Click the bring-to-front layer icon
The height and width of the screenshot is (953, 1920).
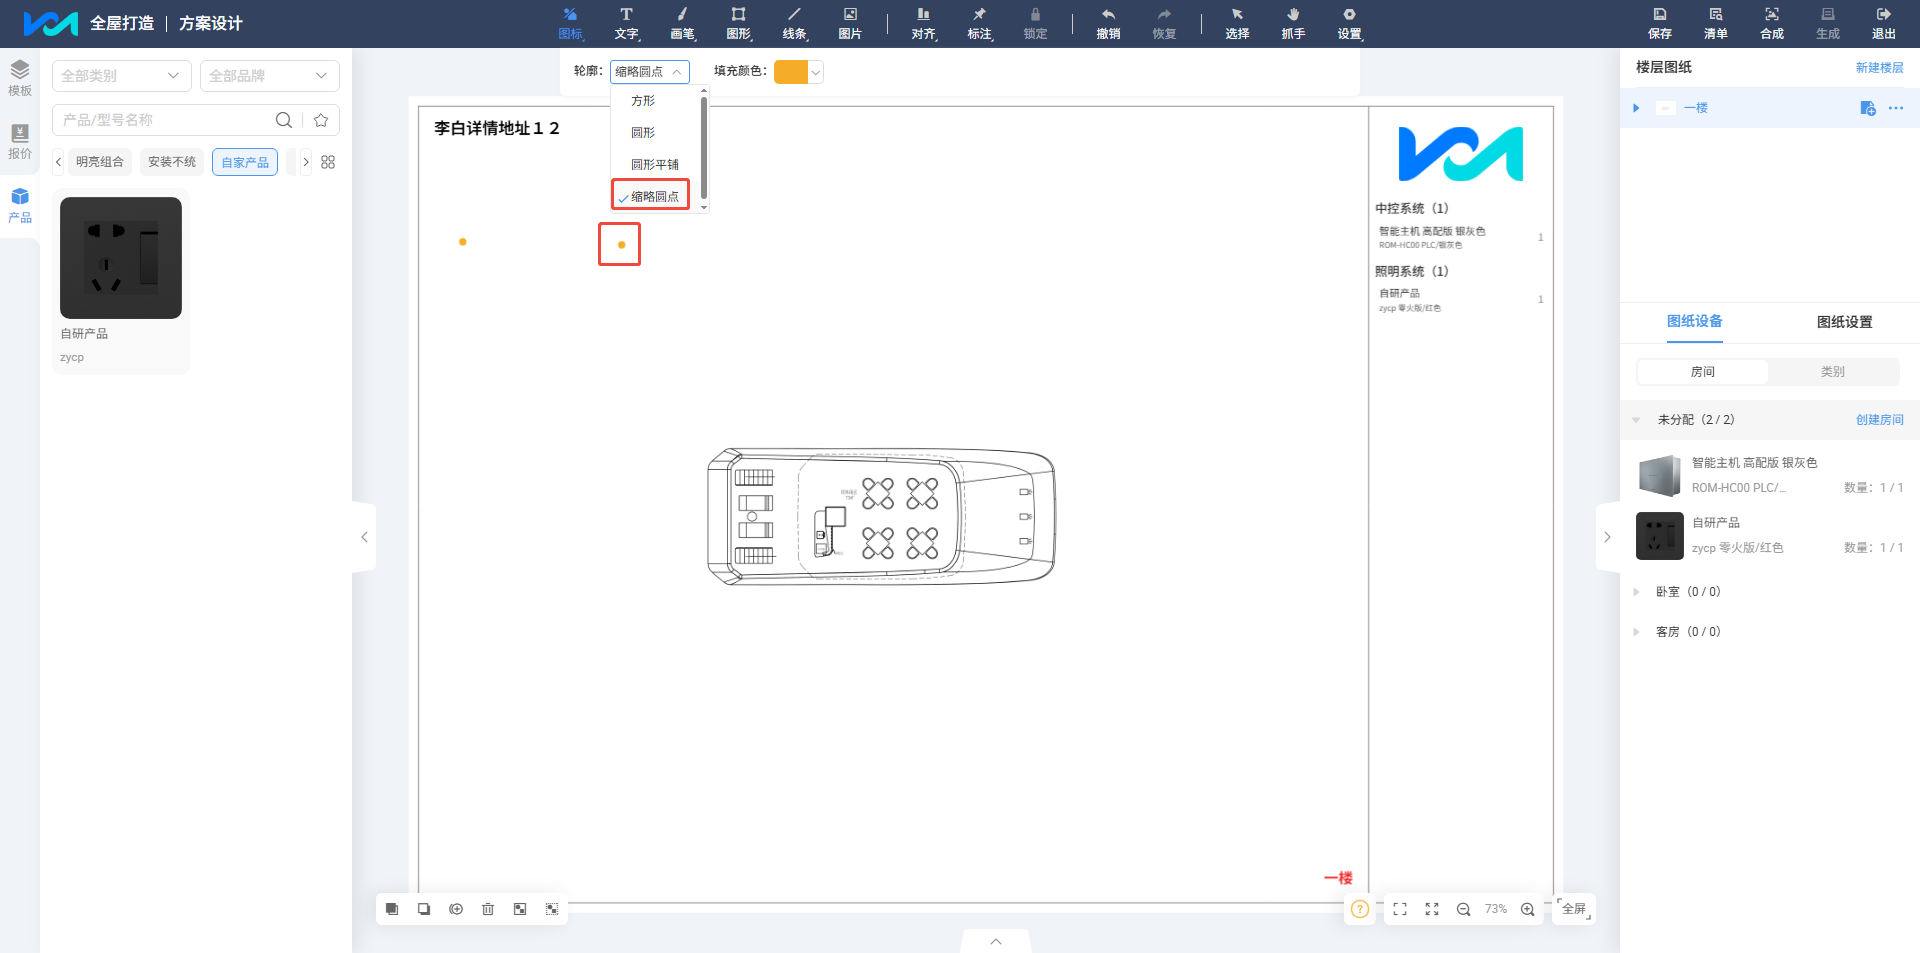pos(392,909)
